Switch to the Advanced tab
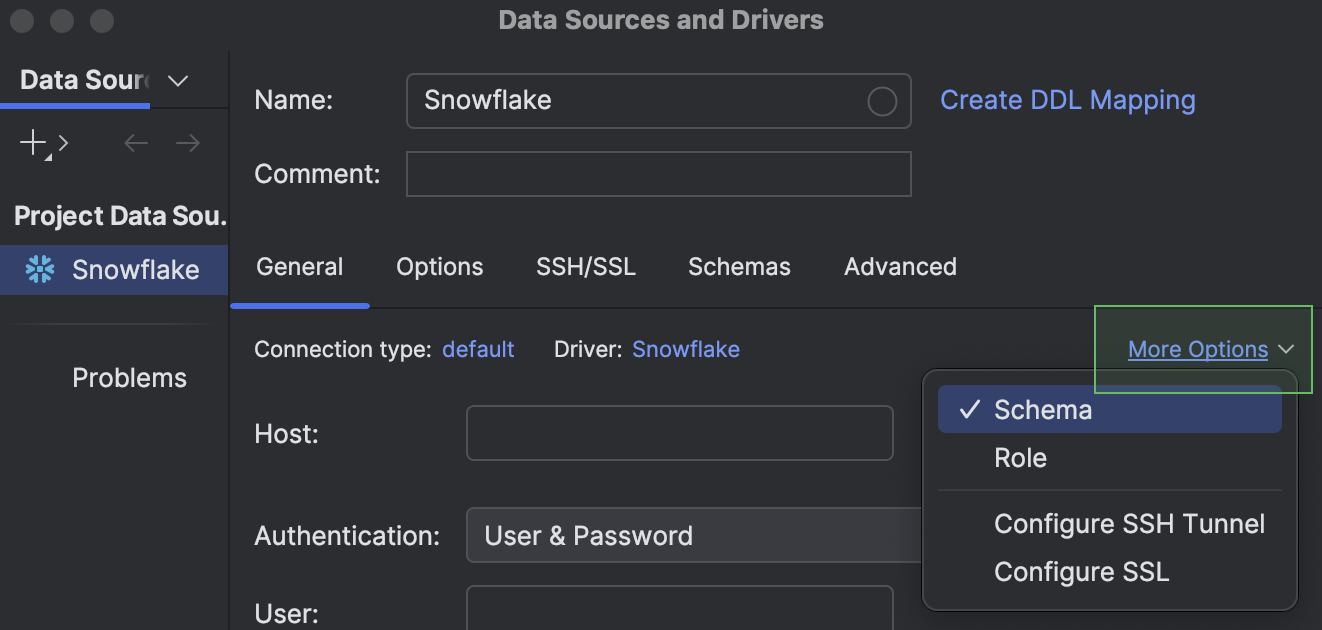 [x=899, y=267]
